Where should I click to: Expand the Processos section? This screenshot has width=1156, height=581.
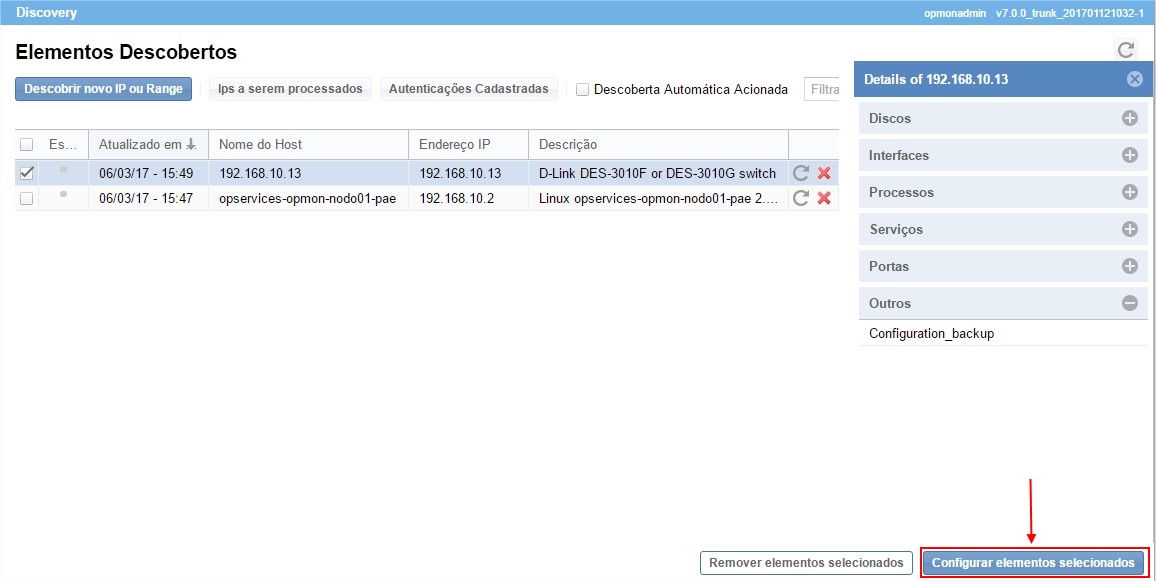tap(1130, 192)
